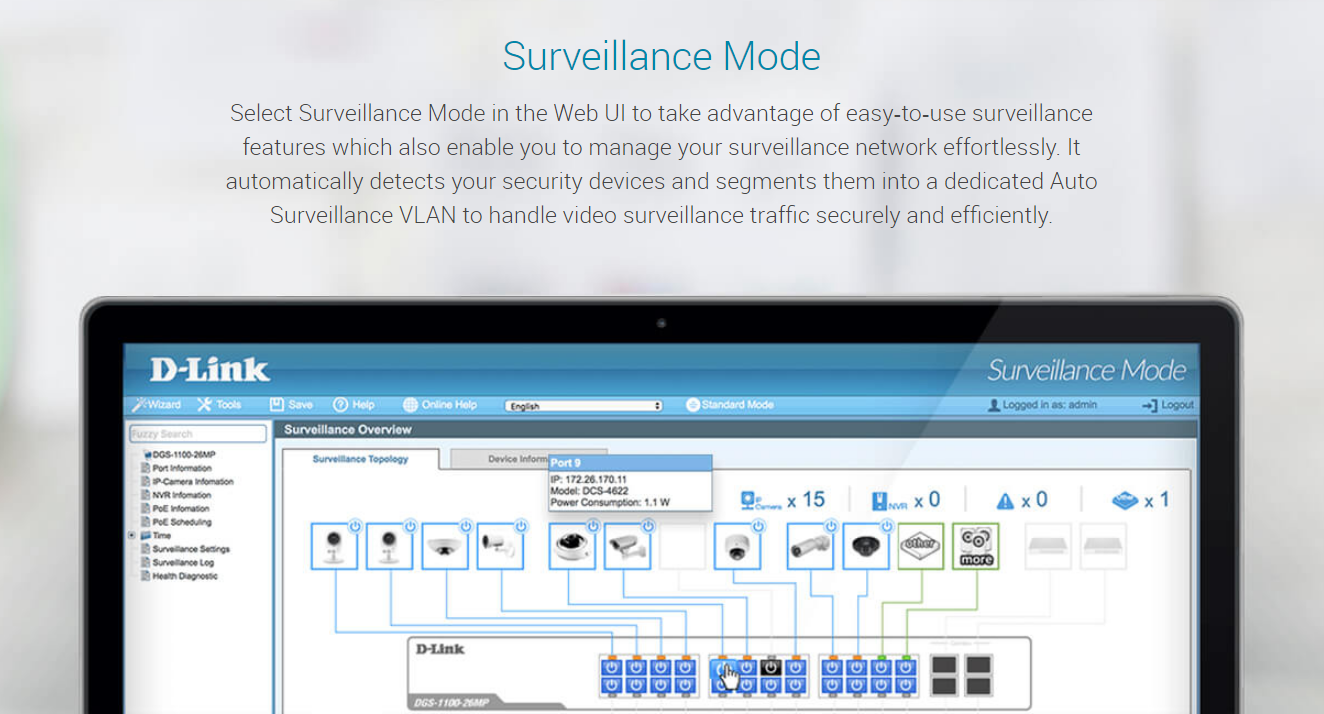Click the green 'more' devices icon

[x=975, y=546]
